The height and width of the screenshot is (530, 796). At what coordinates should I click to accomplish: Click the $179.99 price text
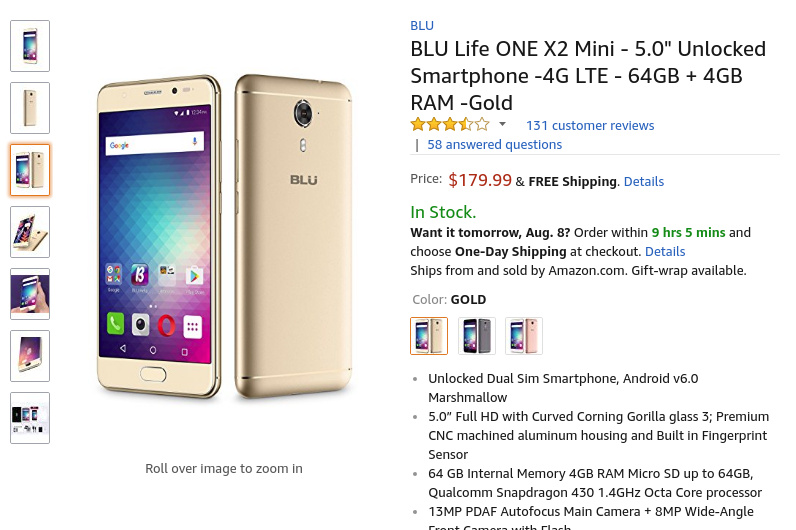click(480, 180)
